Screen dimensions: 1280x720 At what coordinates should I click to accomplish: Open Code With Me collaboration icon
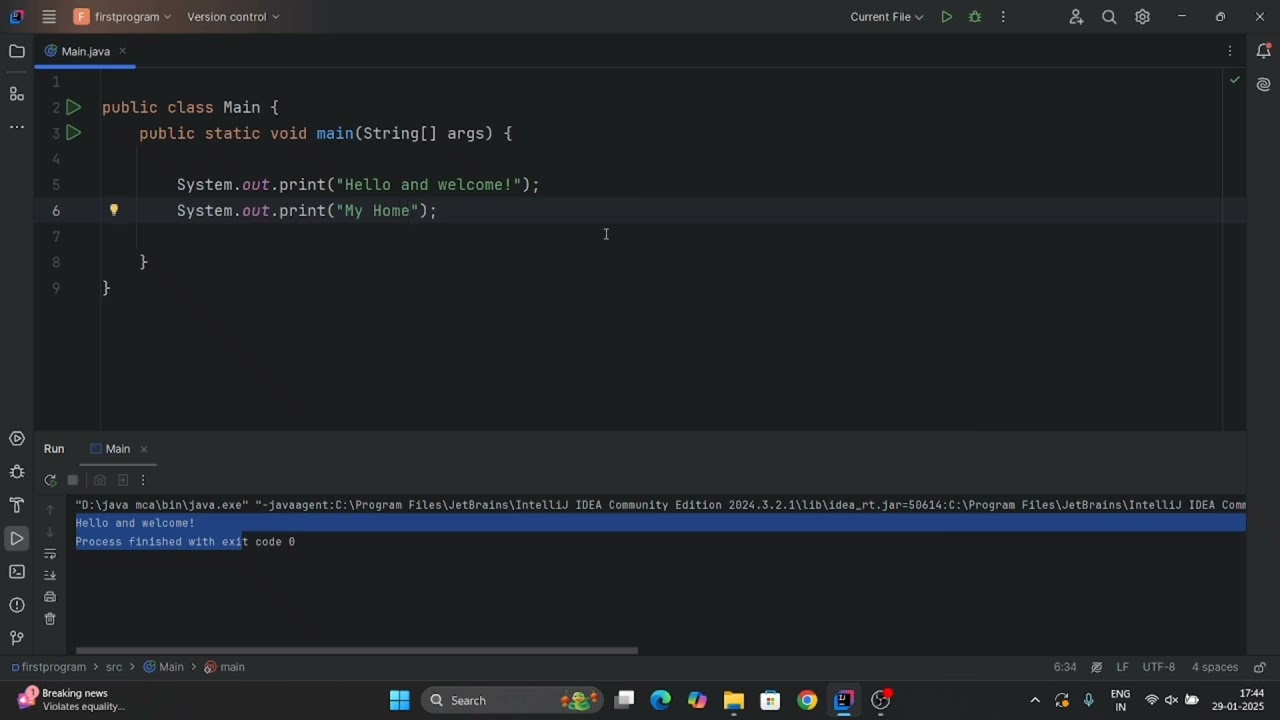click(x=1076, y=17)
